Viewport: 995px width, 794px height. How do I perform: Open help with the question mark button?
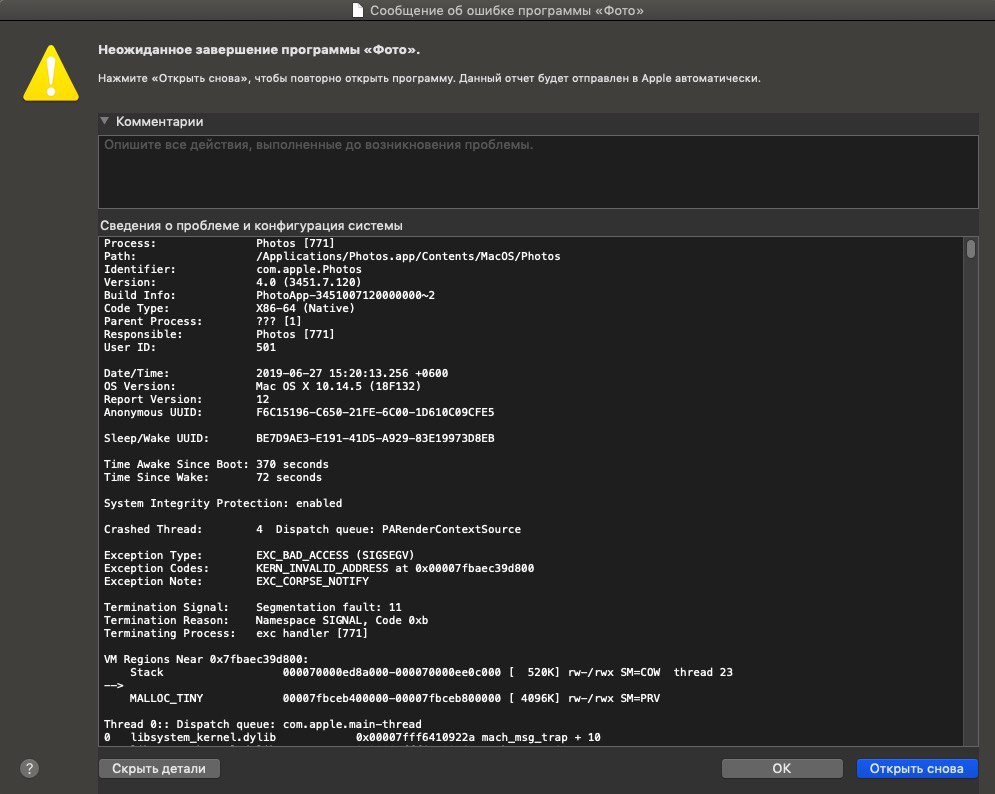pos(29,768)
